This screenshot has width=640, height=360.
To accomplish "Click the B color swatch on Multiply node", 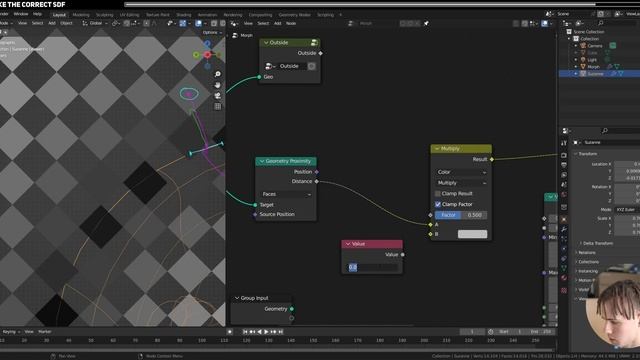I will pos(472,234).
